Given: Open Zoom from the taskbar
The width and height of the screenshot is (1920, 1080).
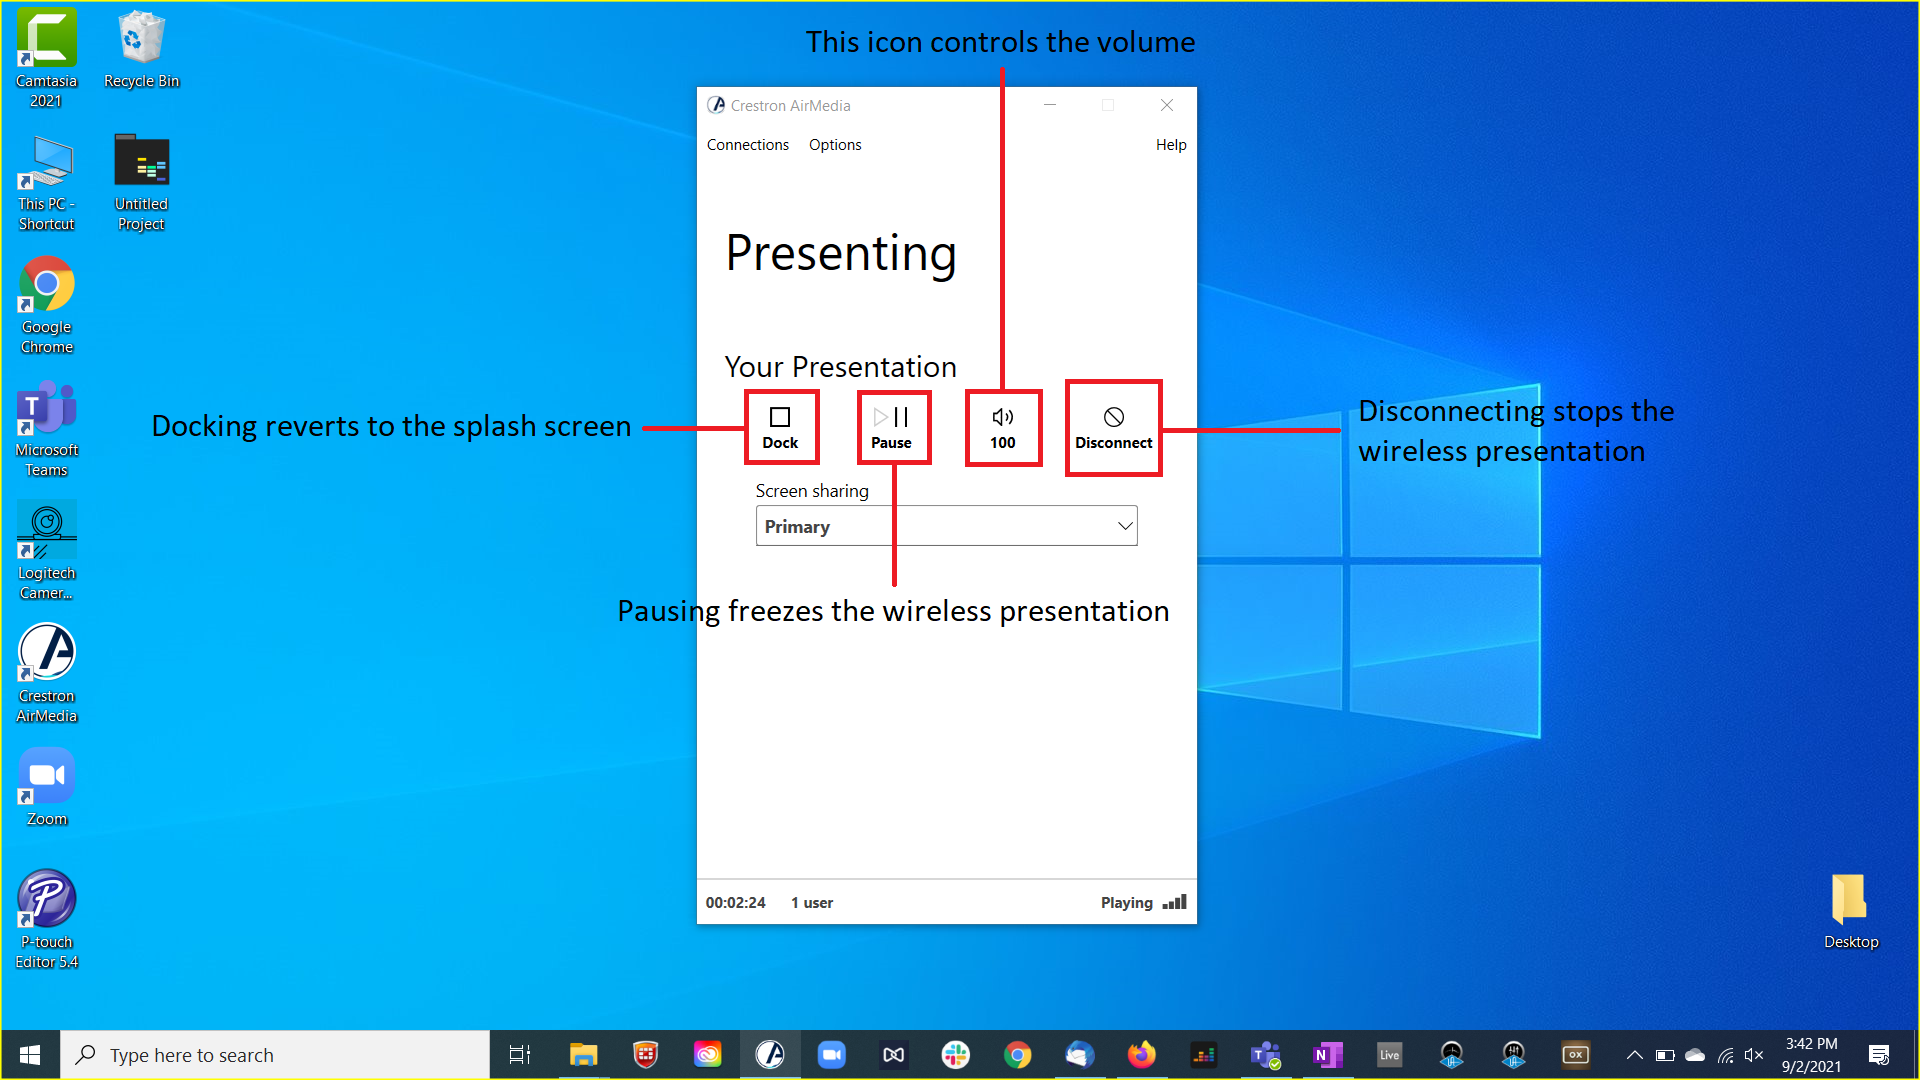Looking at the screenshot, I should pos(832,1055).
